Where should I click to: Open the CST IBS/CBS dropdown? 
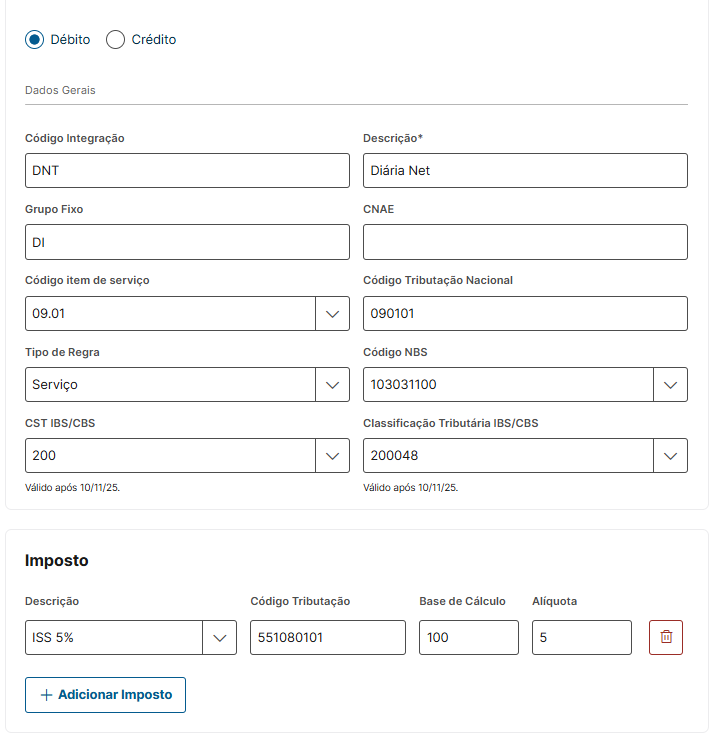pyautogui.click(x=332, y=456)
